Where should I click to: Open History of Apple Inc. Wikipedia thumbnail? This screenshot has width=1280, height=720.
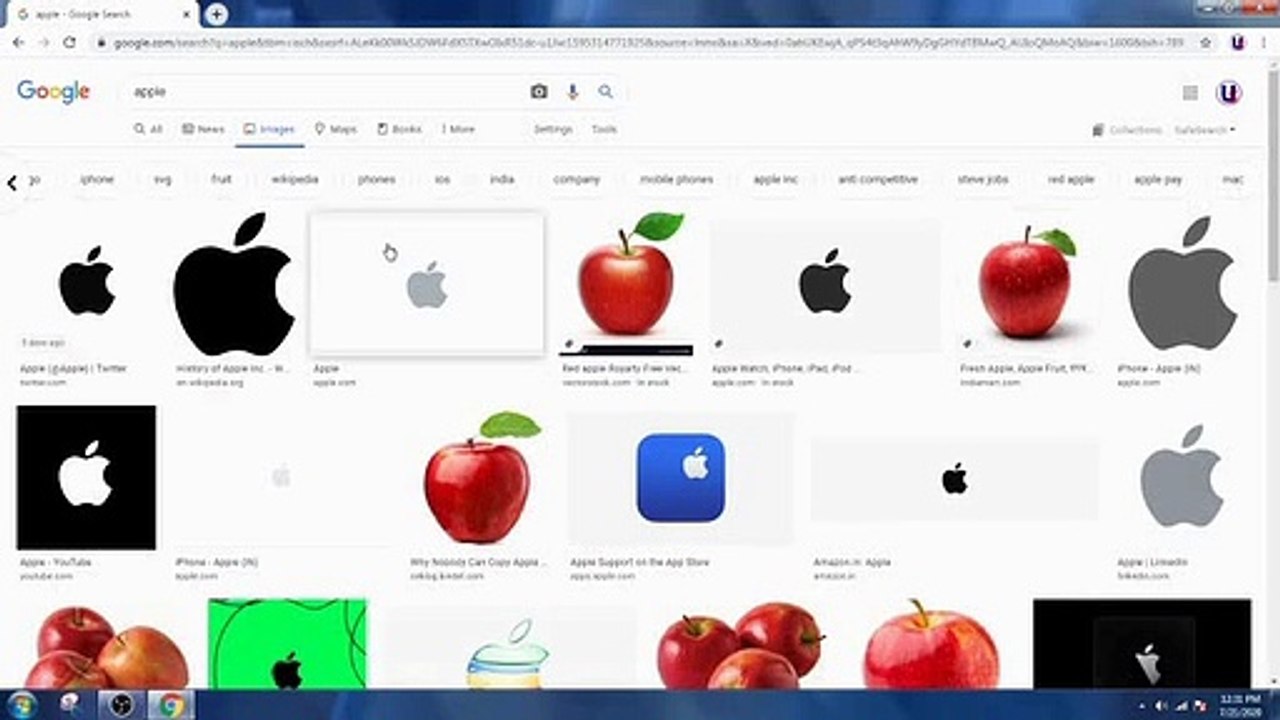coord(233,284)
